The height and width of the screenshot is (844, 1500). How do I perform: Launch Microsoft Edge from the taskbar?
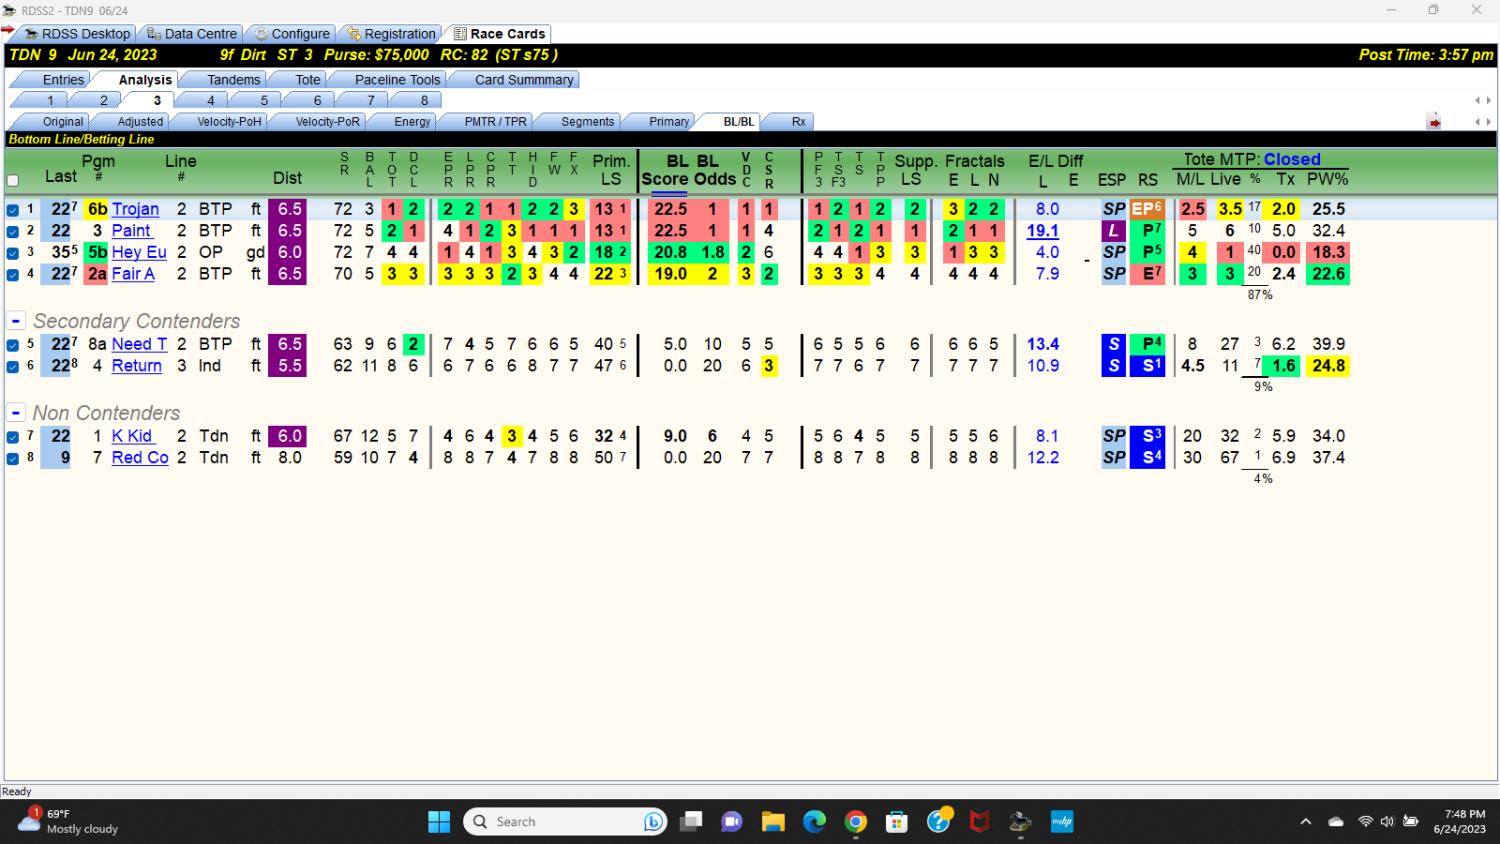point(815,822)
